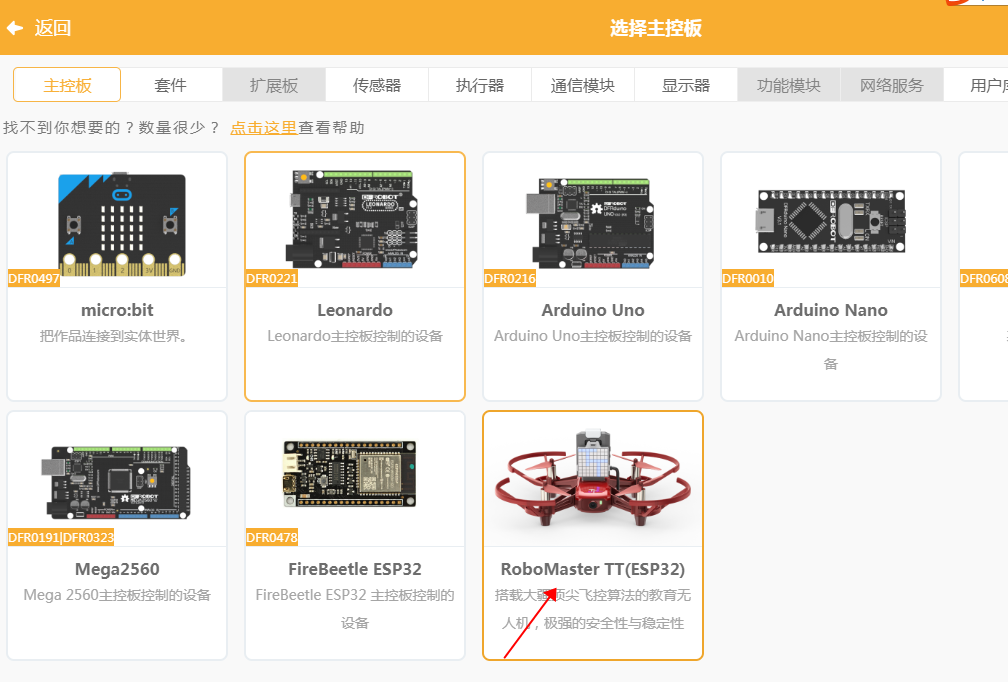Image resolution: width=1008 pixels, height=682 pixels.
Task: Click the partially visible DFR0608 board card
Action: (984, 276)
